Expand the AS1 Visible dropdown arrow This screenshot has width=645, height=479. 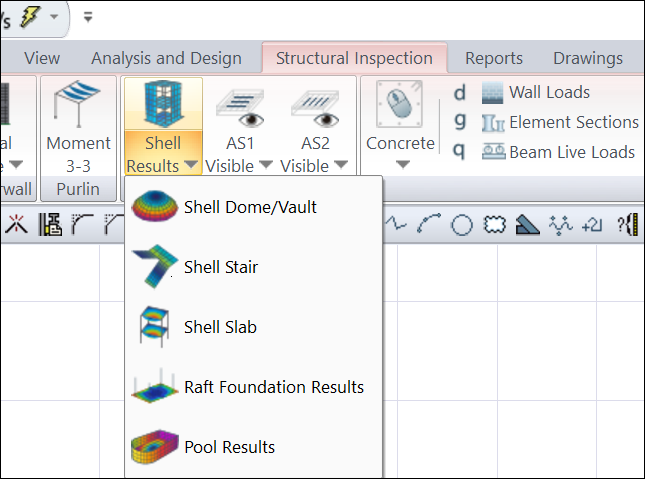[x=265, y=166]
